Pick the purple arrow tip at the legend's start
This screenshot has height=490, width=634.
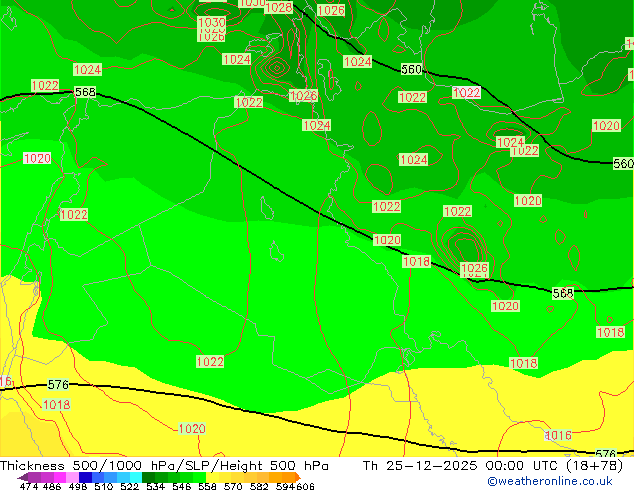(x=22, y=477)
